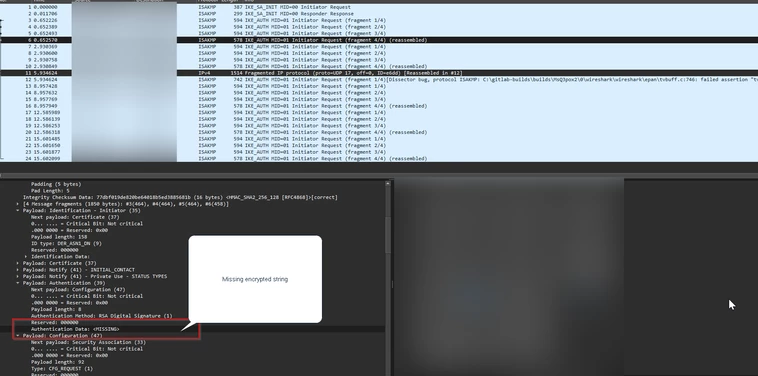Screen dimensions: 758x376
Task: Expand Payload: Notify Private Use STATUS TYPES
Action: [x=18, y=276]
